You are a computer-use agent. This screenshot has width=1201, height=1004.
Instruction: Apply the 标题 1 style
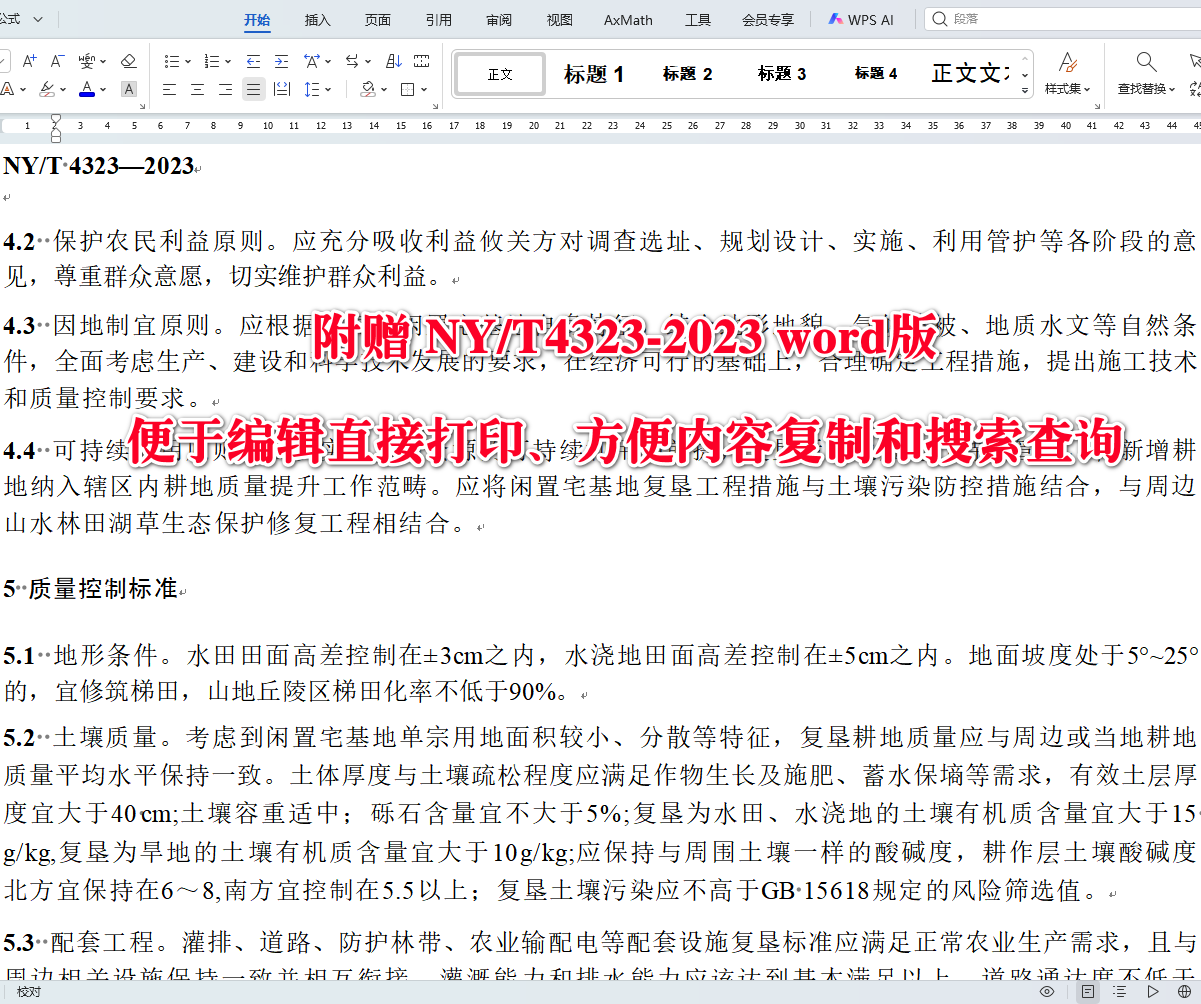coord(593,73)
